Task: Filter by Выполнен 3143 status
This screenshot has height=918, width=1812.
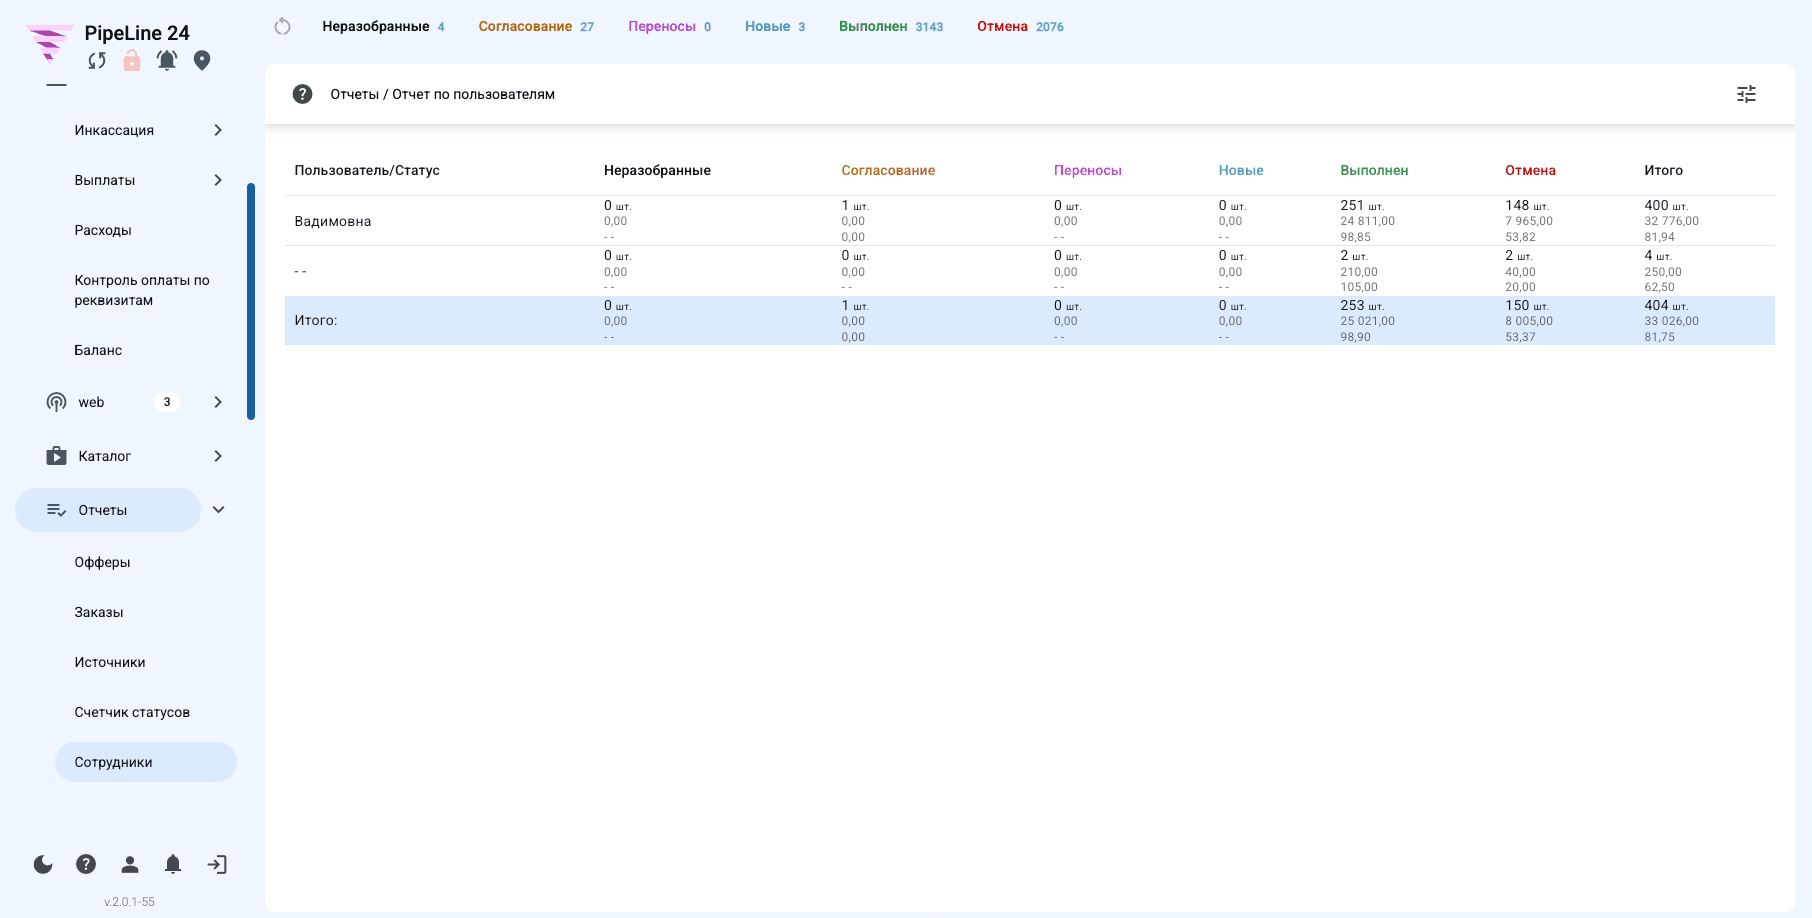Action: [x=891, y=27]
